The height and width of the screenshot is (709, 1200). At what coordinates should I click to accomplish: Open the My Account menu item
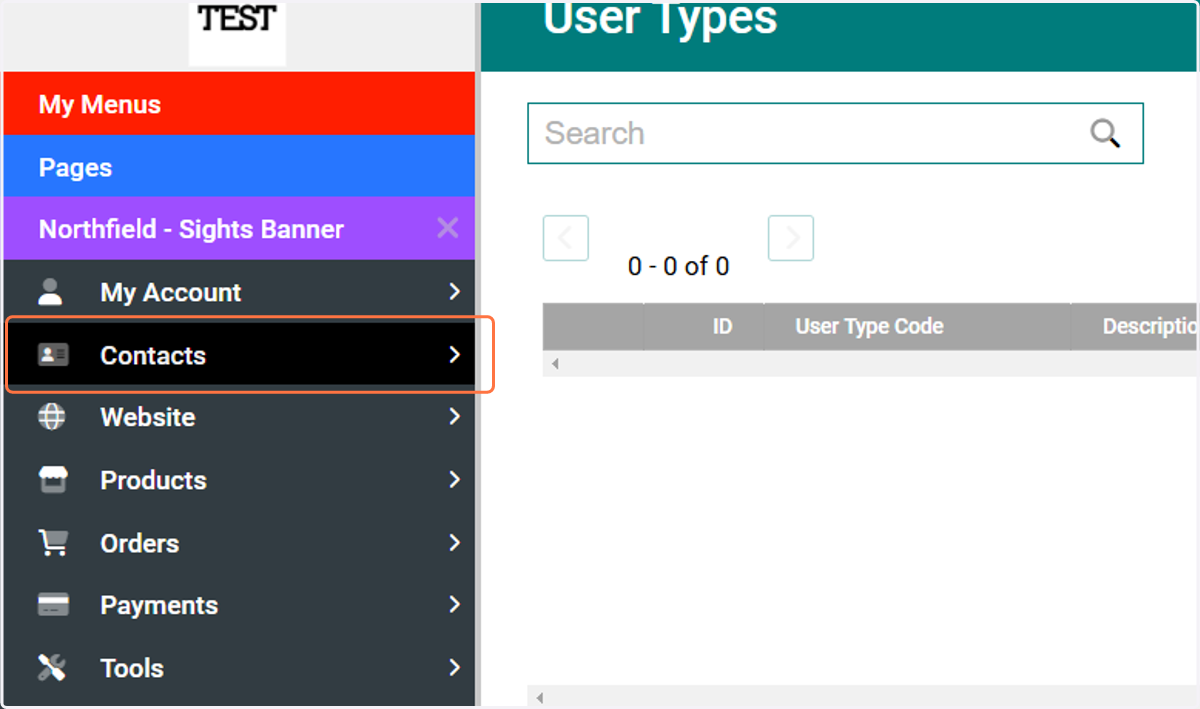pyautogui.click(x=239, y=292)
